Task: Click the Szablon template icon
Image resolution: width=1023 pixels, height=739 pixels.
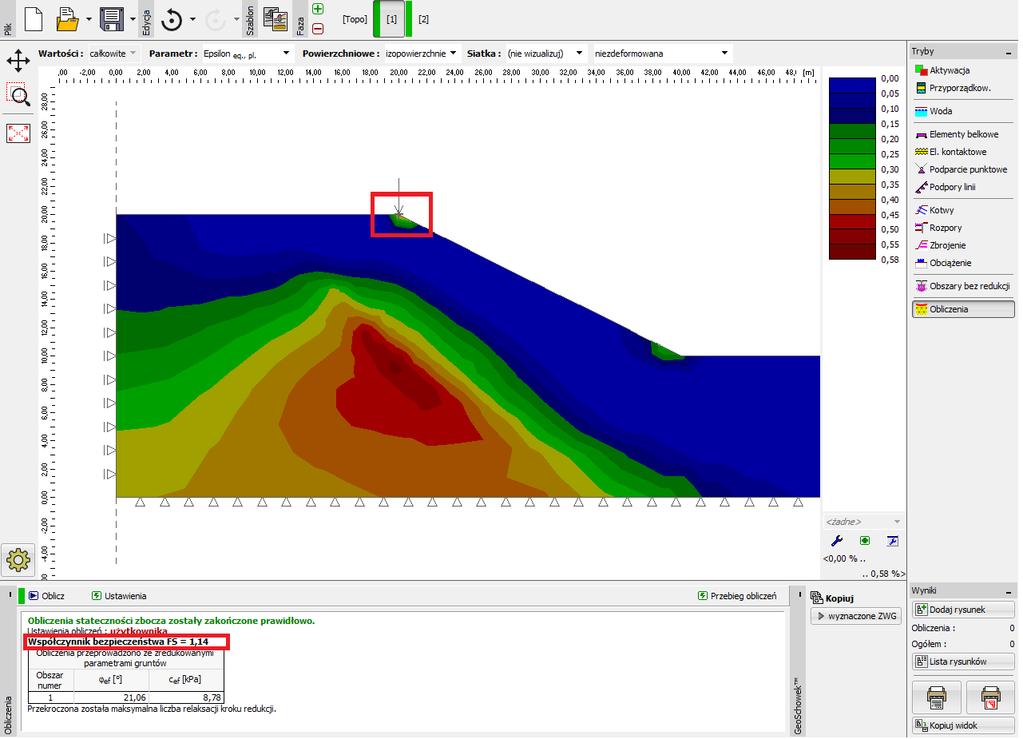Action: point(276,19)
